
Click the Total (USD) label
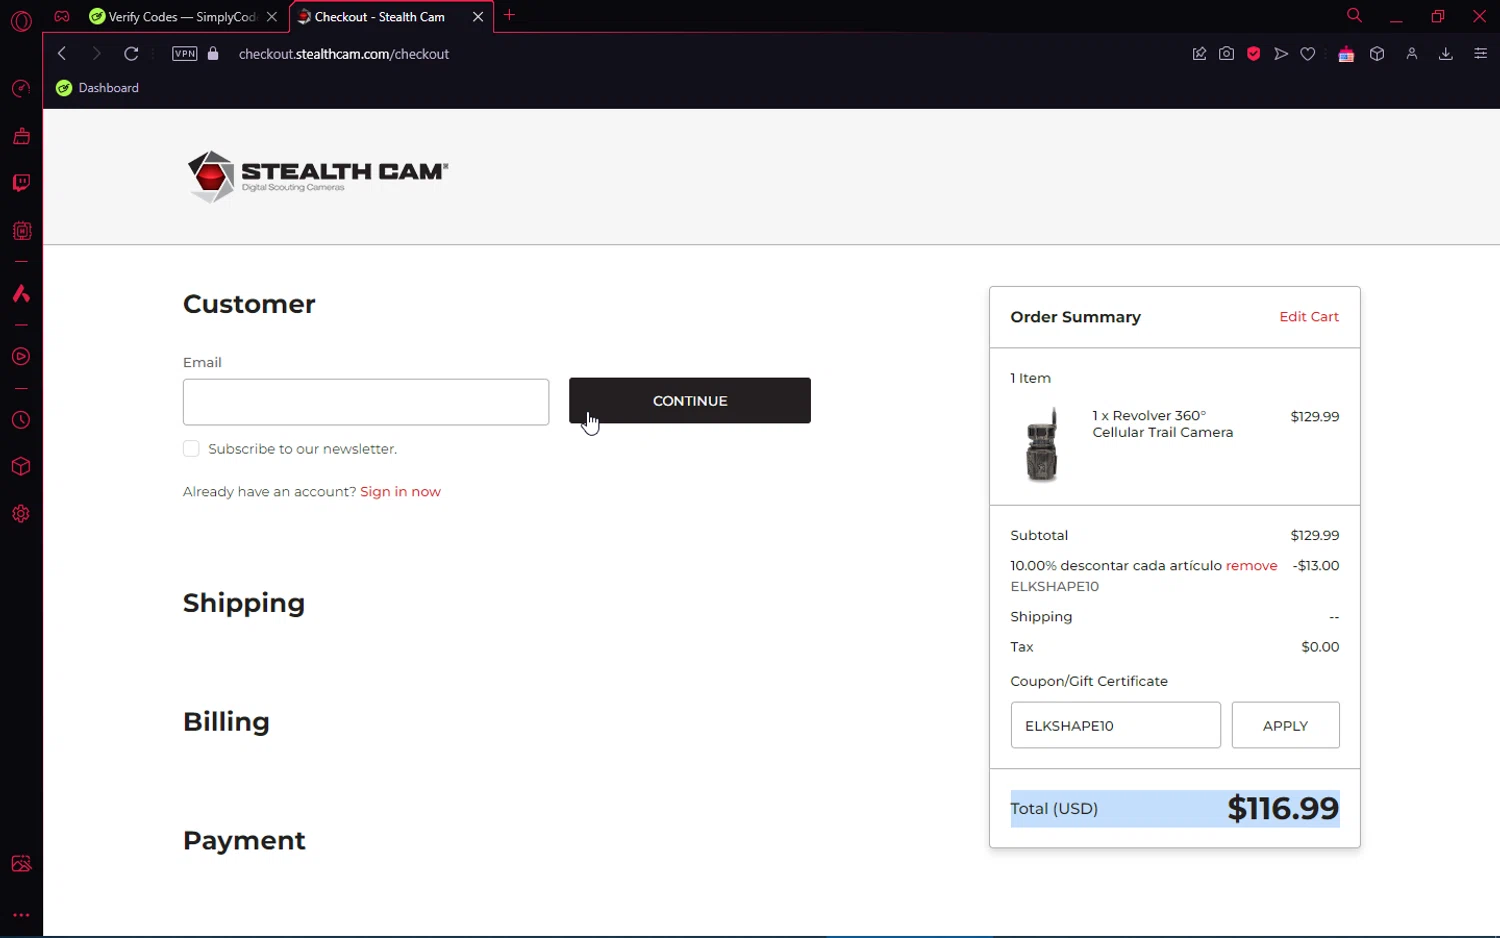[x=1054, y=809]
